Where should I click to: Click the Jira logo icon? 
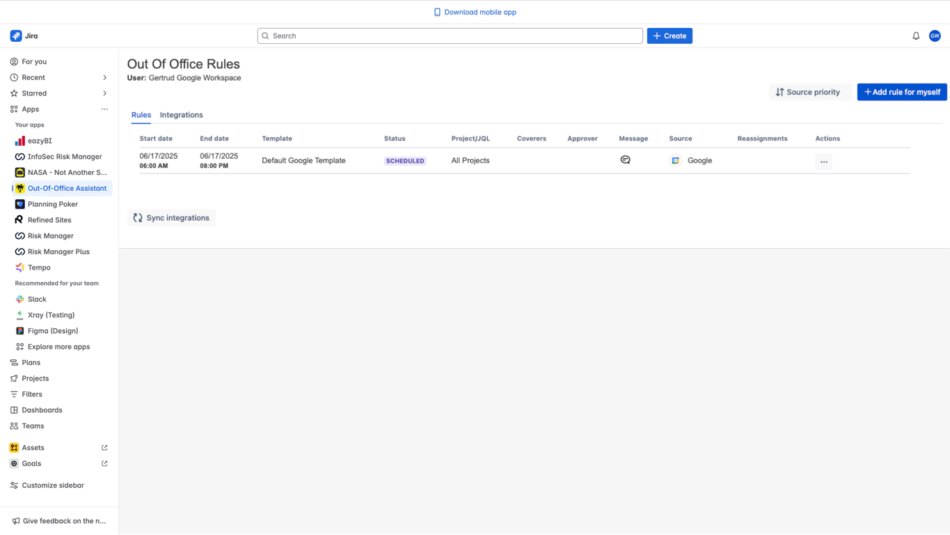click(16, 36)
